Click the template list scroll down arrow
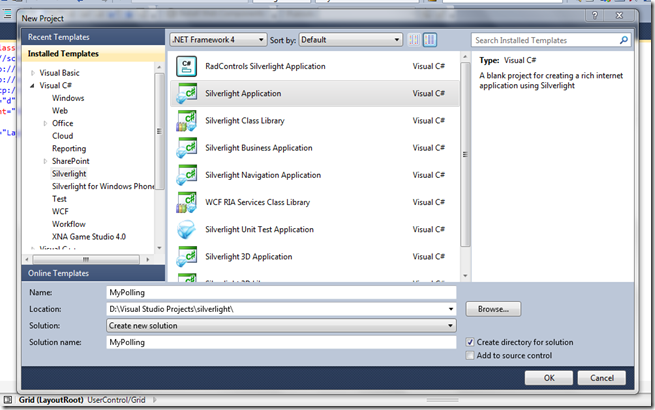This screenshot has height=410, width=655. (x=465, y=276)
